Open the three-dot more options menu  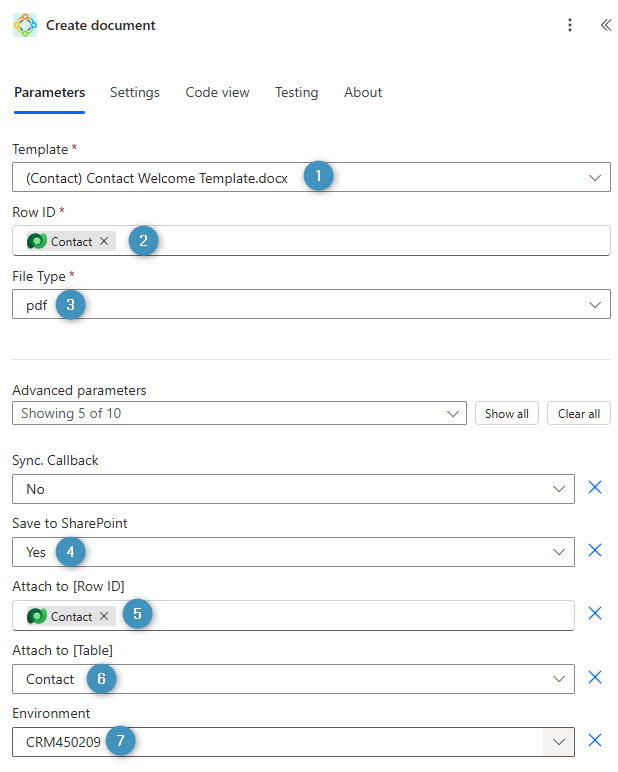[570, 25]
